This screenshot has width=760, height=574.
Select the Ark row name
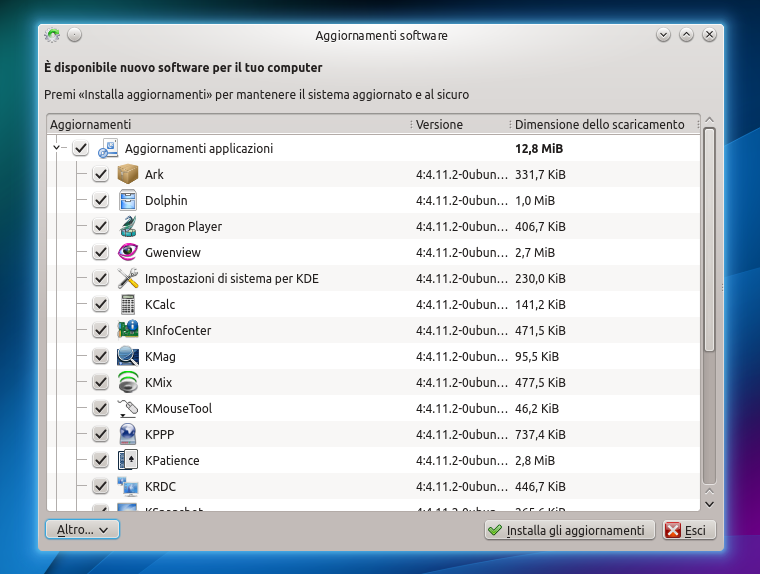pyautogui.click(x=154, y=174)
